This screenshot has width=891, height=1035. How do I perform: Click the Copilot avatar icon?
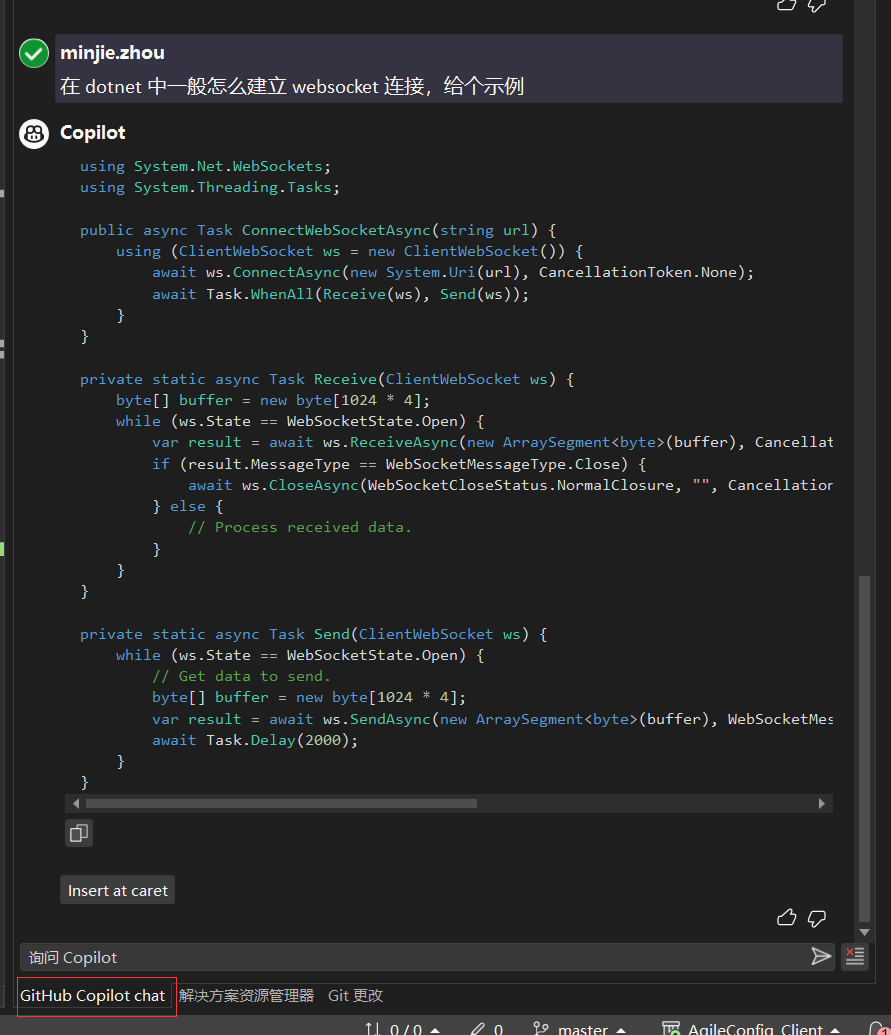pos(33,133)
